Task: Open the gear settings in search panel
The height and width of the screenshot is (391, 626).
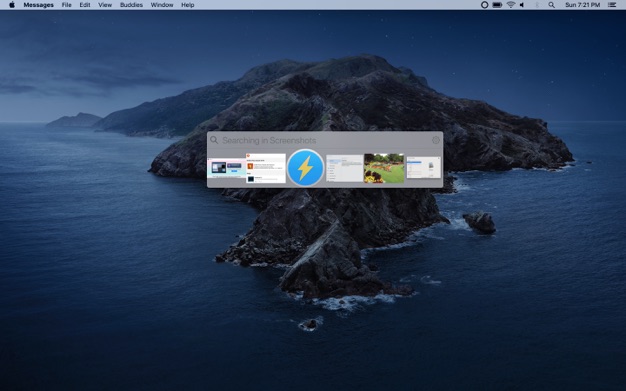Action: pos(436,140)
